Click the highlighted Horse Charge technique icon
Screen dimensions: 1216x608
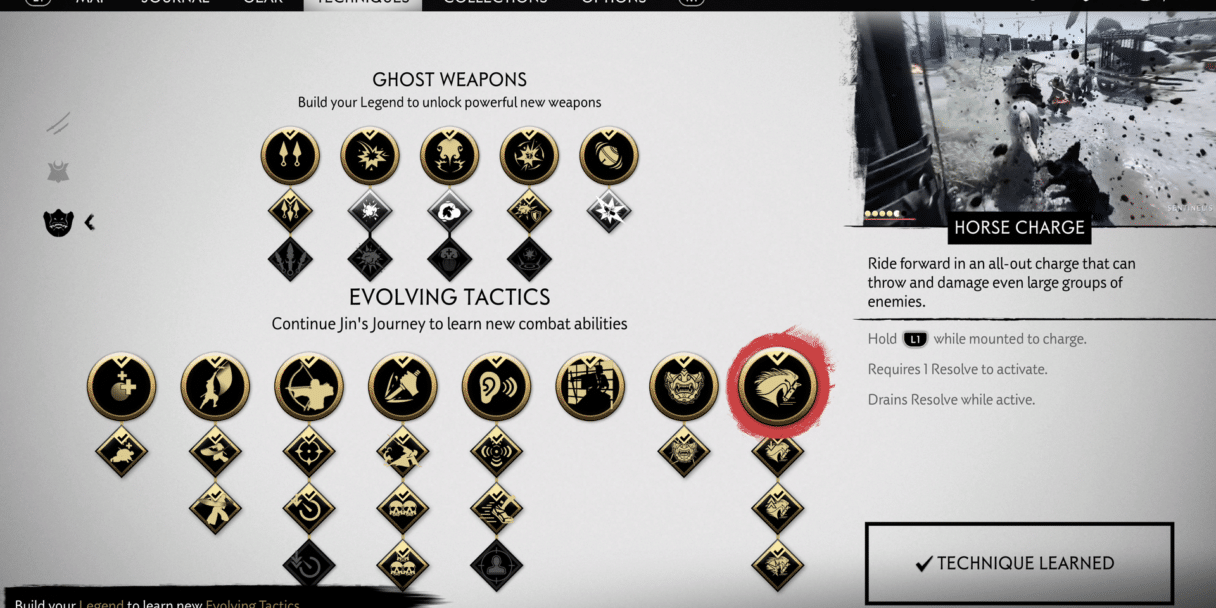pos(777,386)
